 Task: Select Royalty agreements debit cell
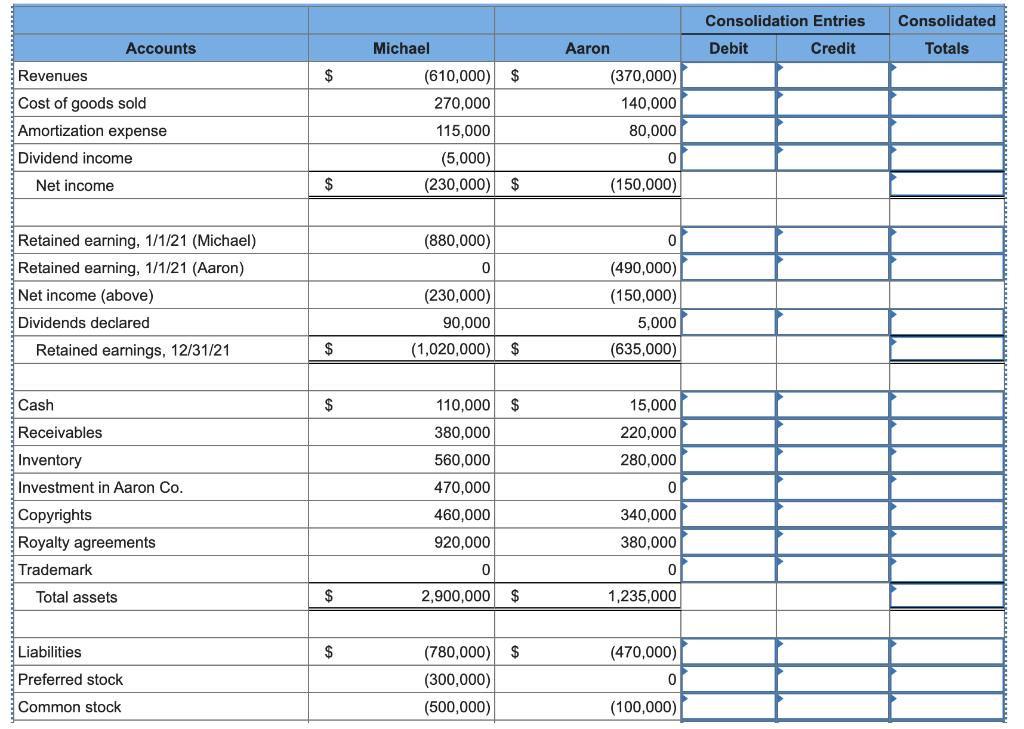click(728, 542)
